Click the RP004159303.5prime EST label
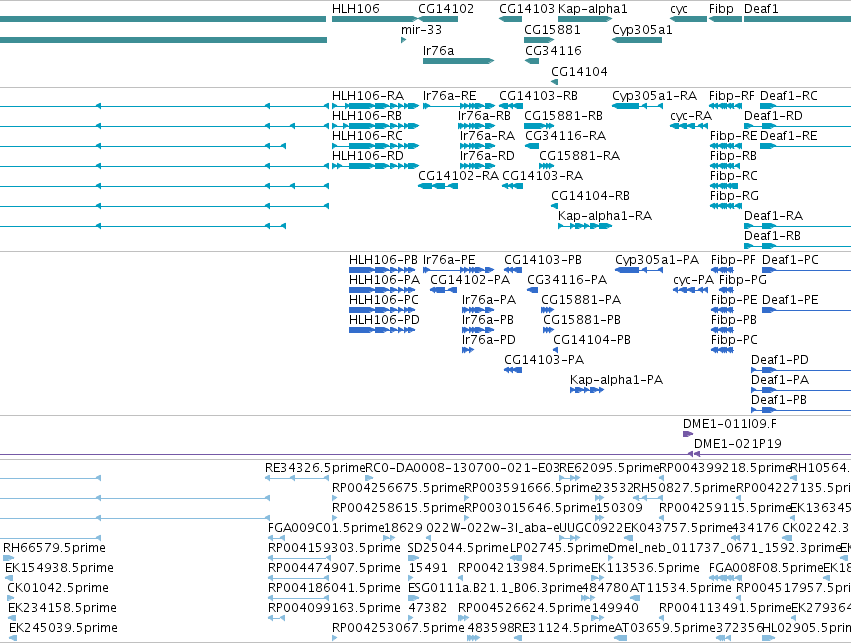851x643 pixels. coord(334,548)
